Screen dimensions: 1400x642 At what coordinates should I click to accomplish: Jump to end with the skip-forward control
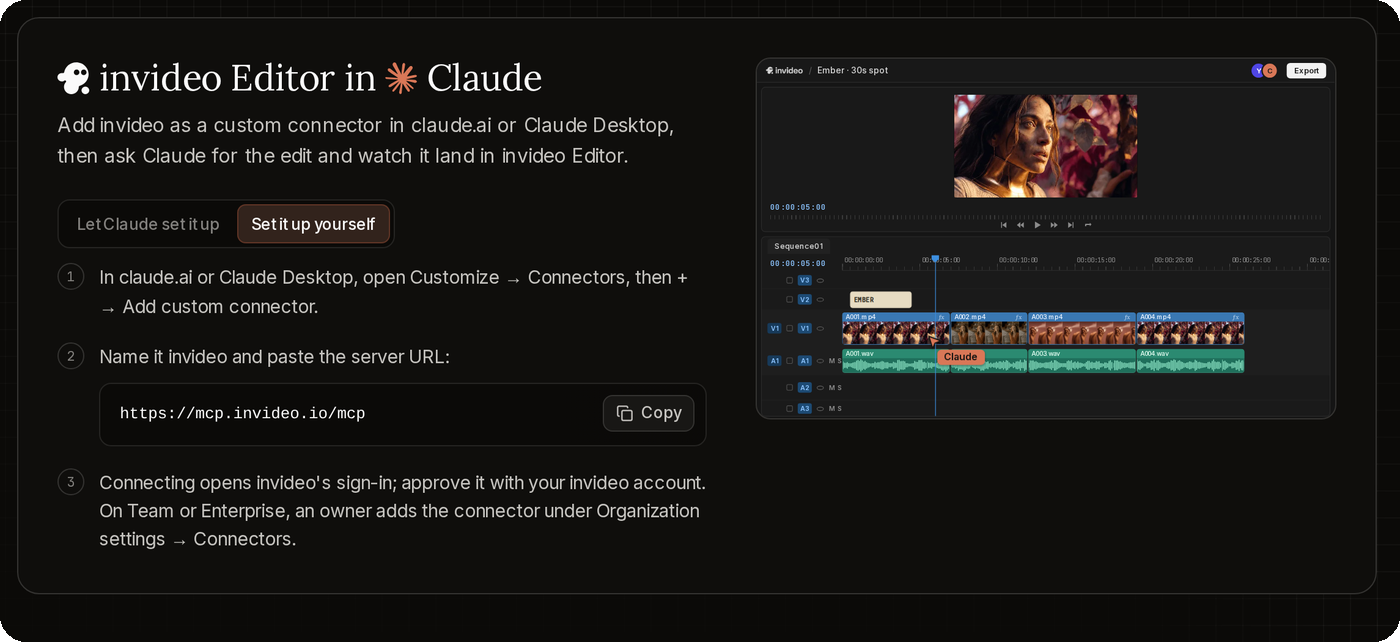pos(1071,225)
